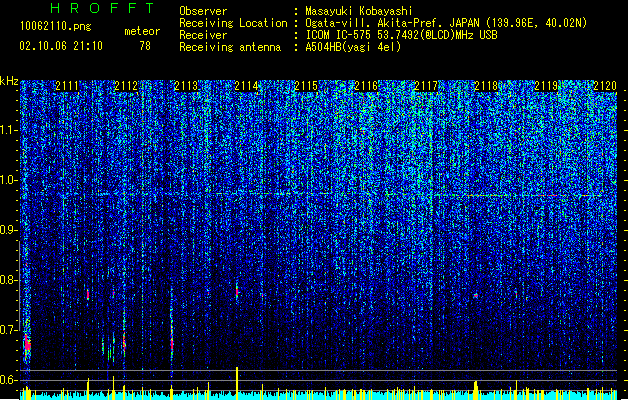Click the 'Observer' field label
This screenshot has height=400, width=629.
pos(203,11)
